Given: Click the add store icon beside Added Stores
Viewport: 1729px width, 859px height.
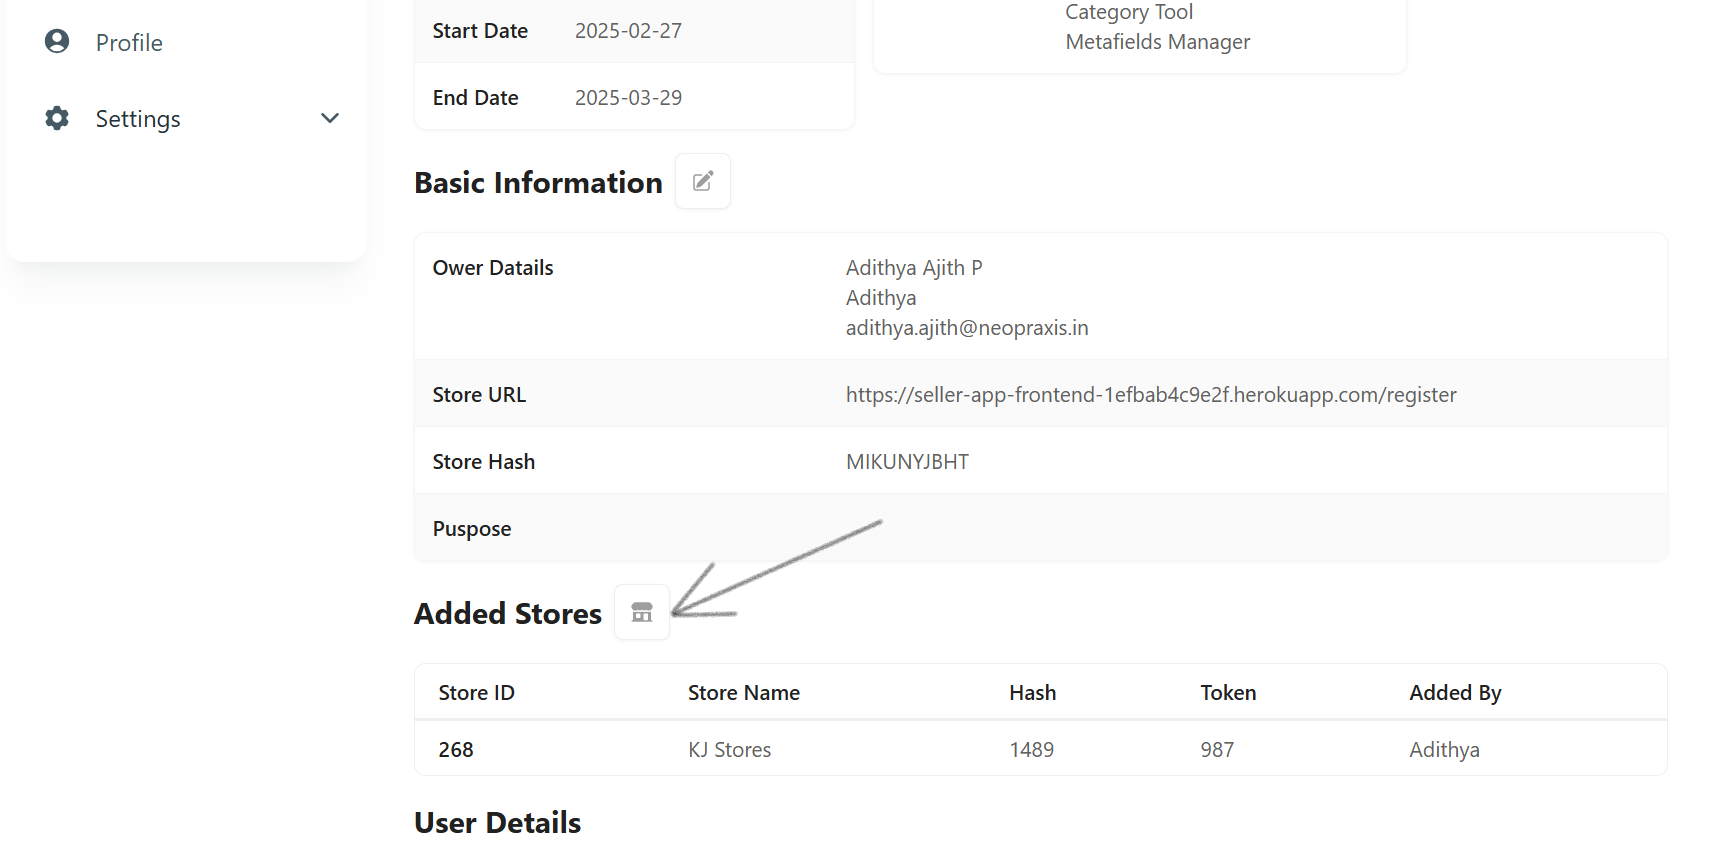Looking at the screenshot, I should point(642,612).
